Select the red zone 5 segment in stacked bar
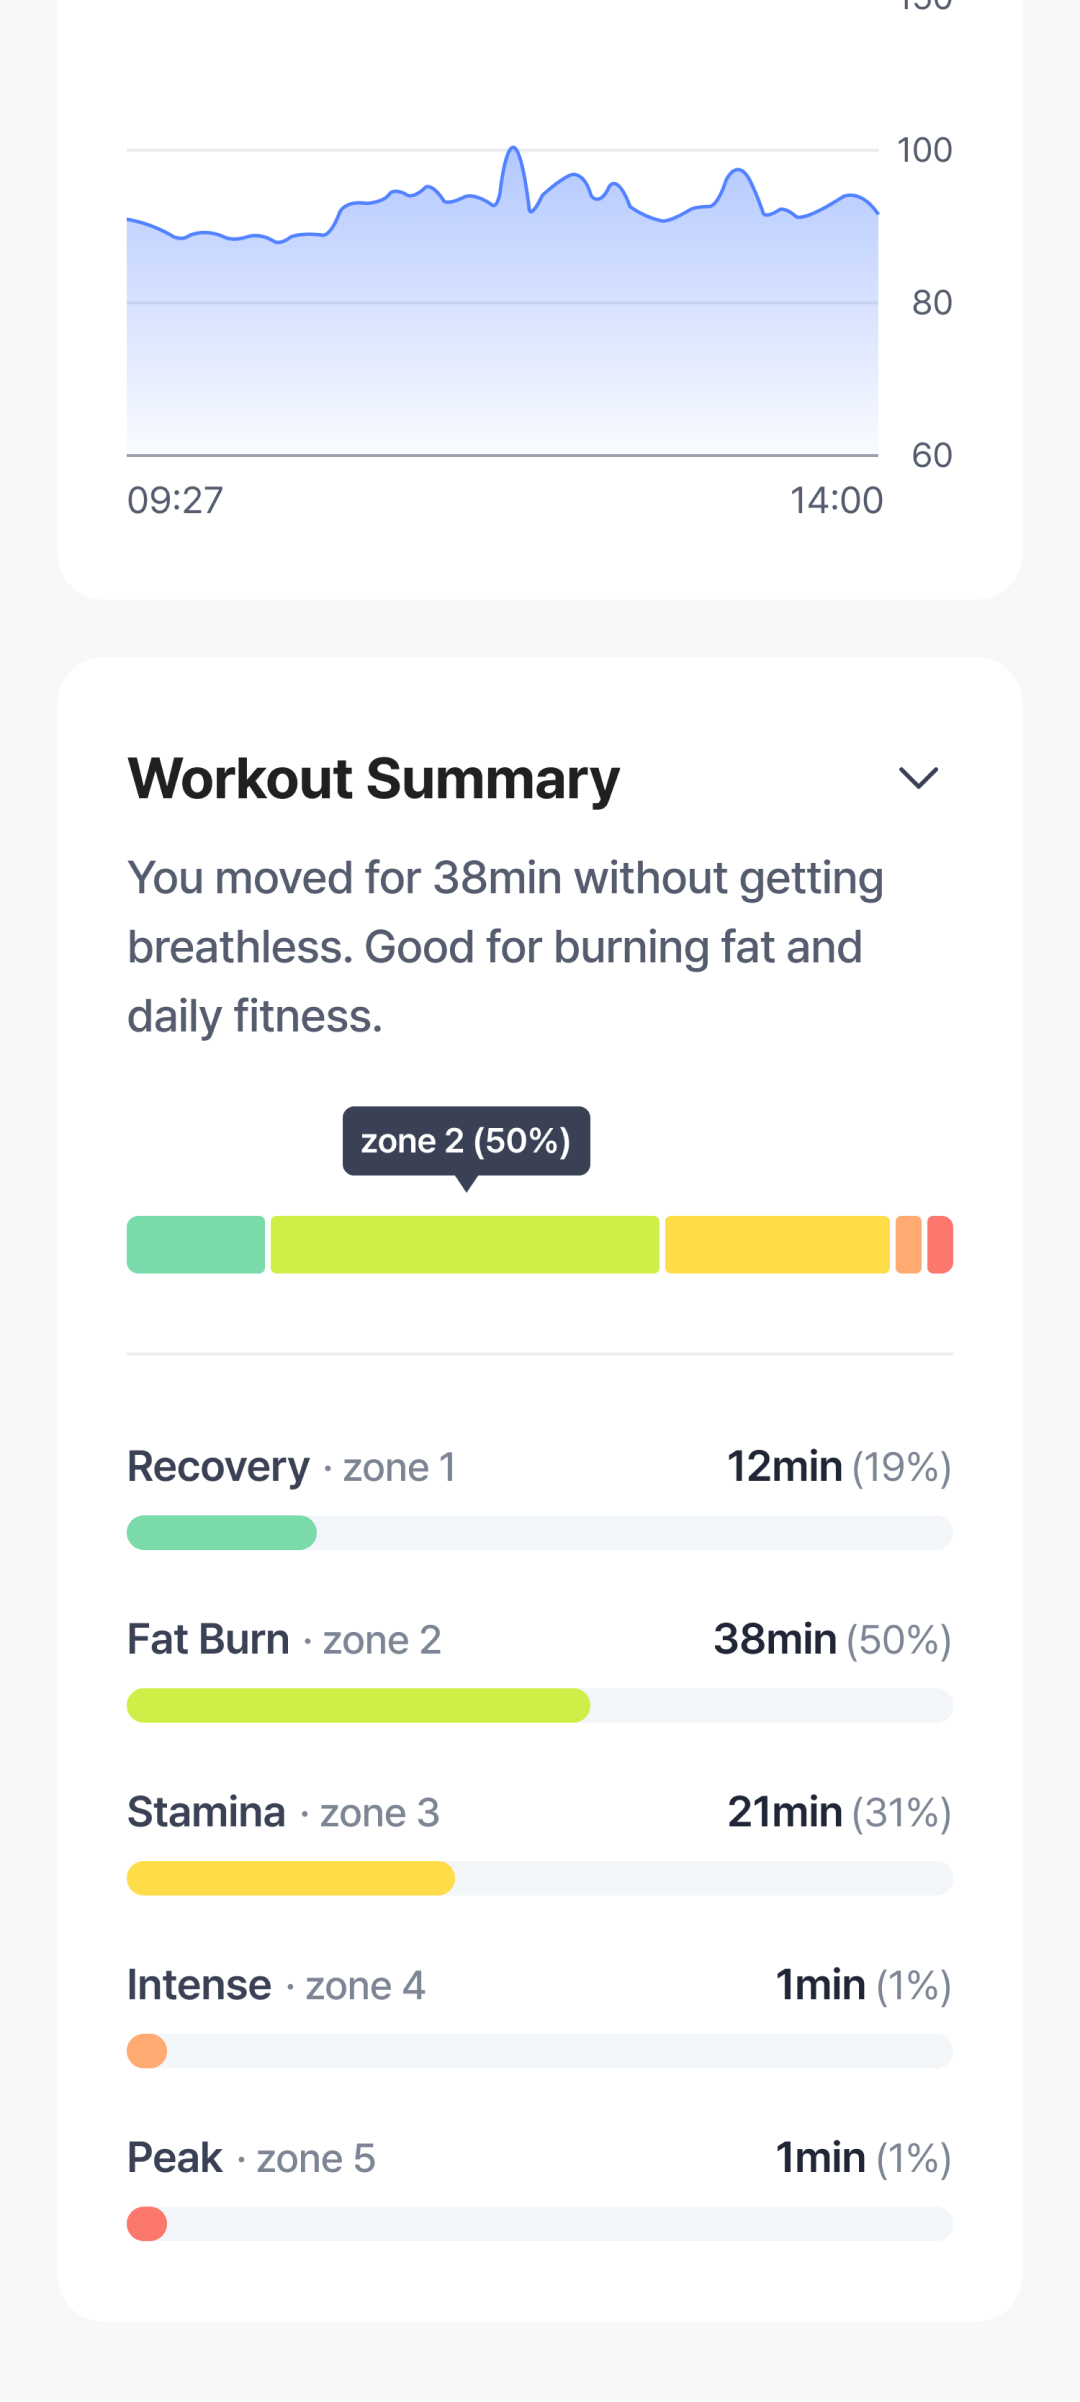 (x=940, y=1244)
